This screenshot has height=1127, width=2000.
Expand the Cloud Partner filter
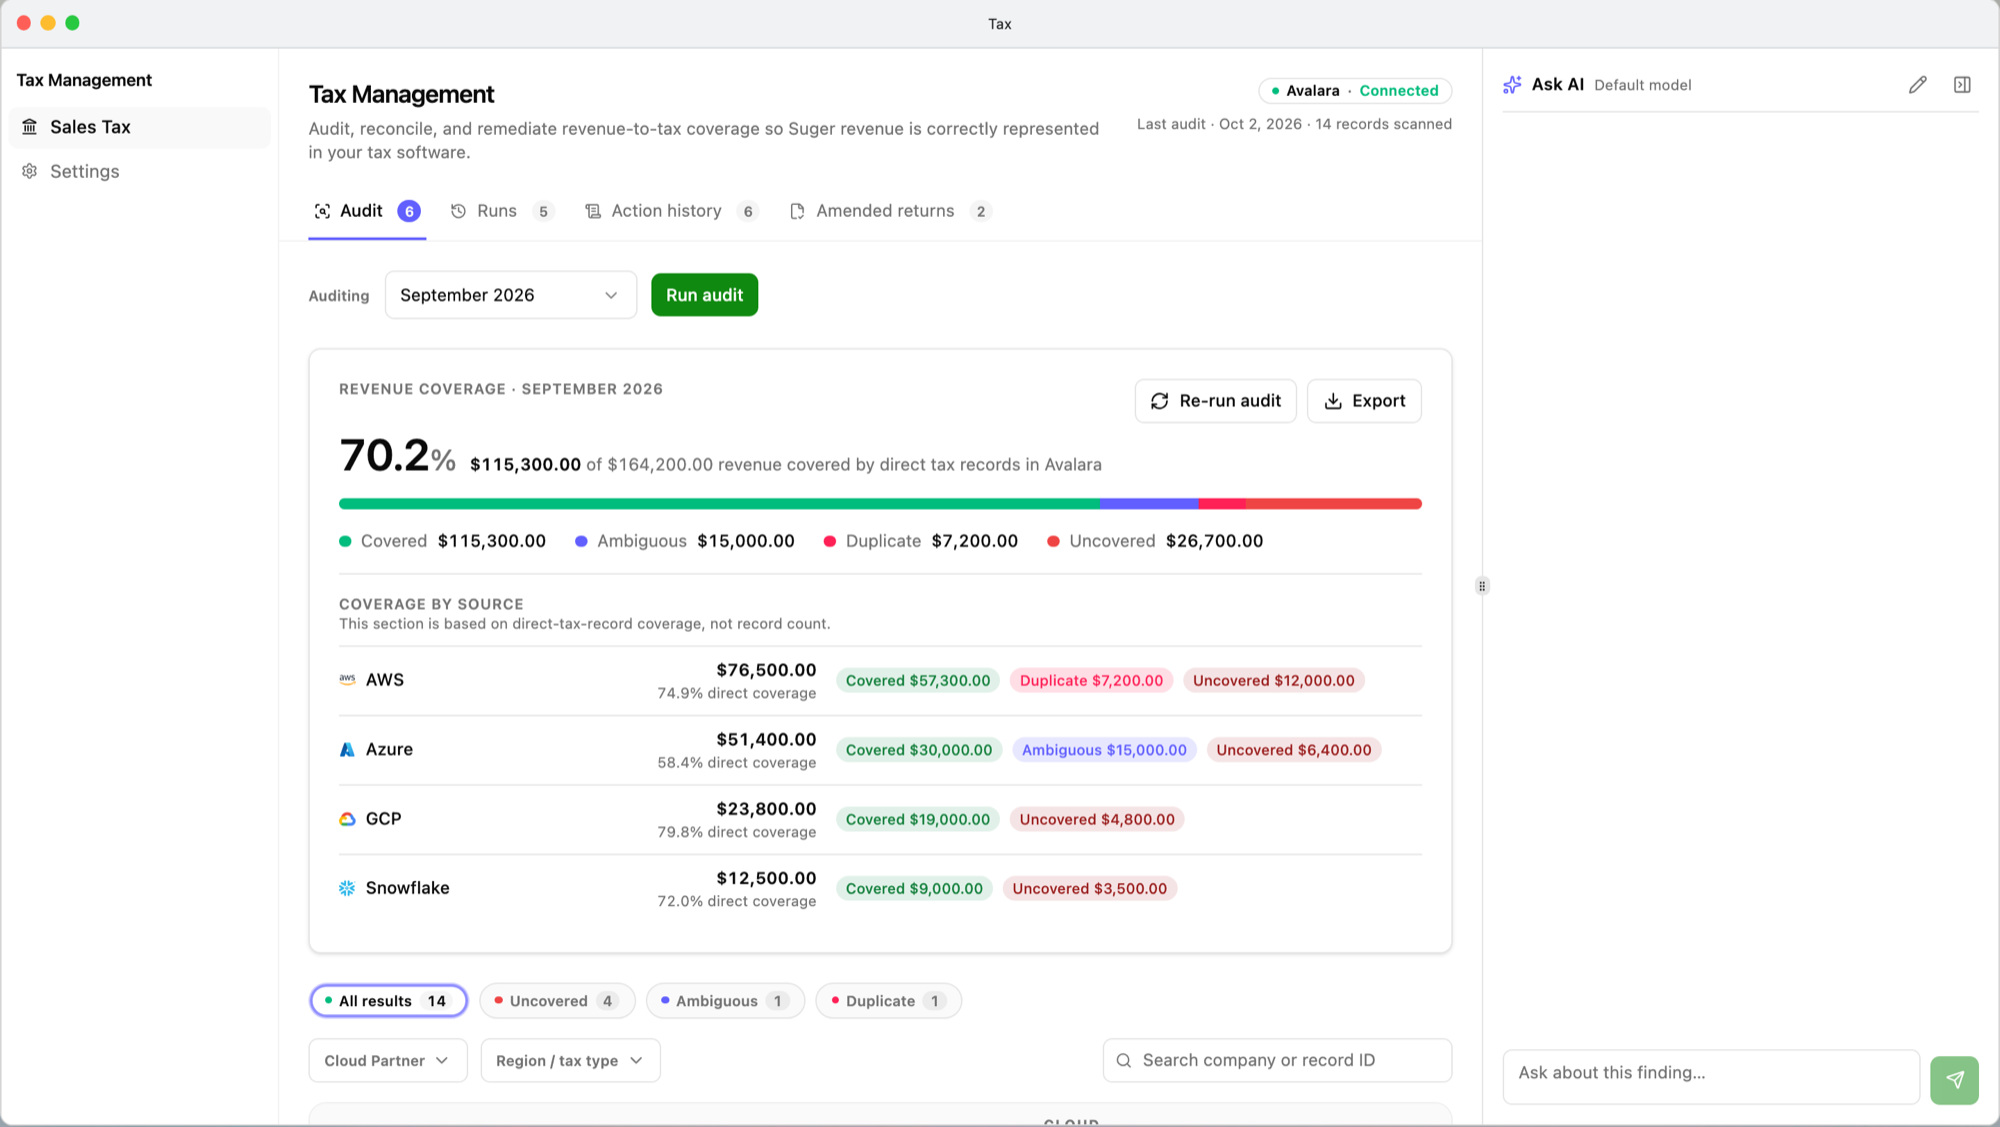[x=388, y=1060]
